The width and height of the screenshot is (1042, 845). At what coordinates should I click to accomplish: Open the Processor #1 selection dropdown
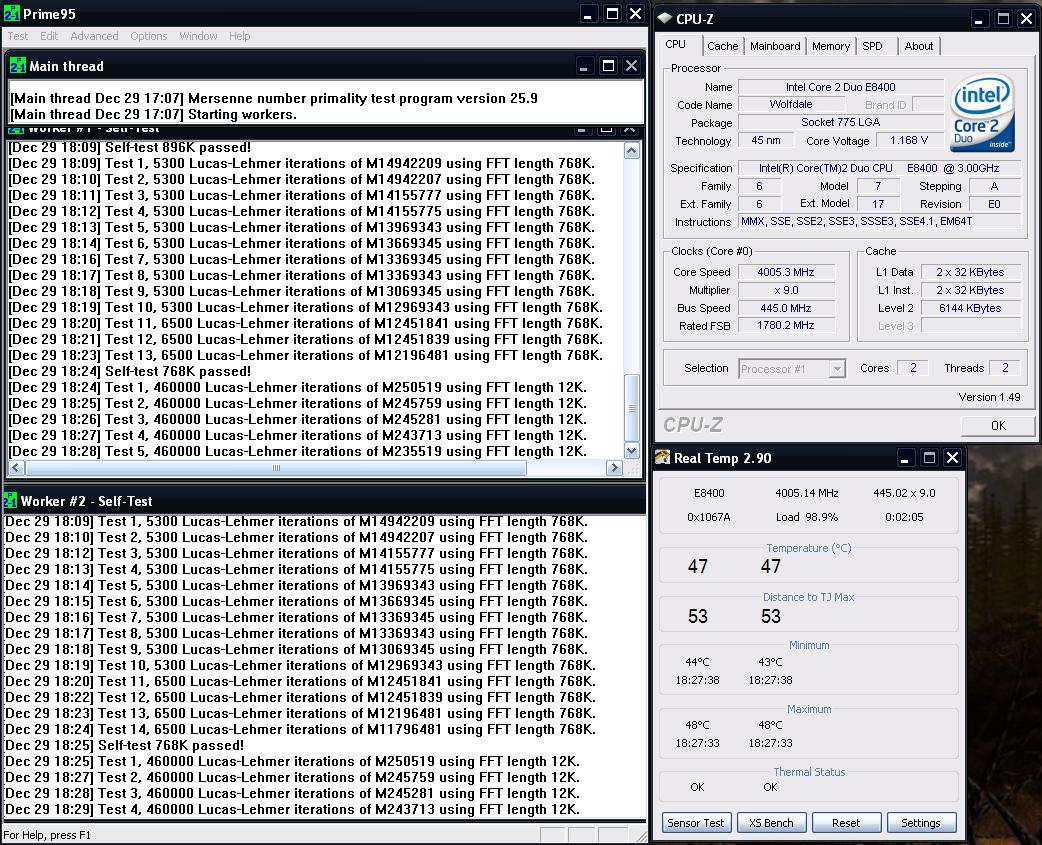(x=791, y=369)
